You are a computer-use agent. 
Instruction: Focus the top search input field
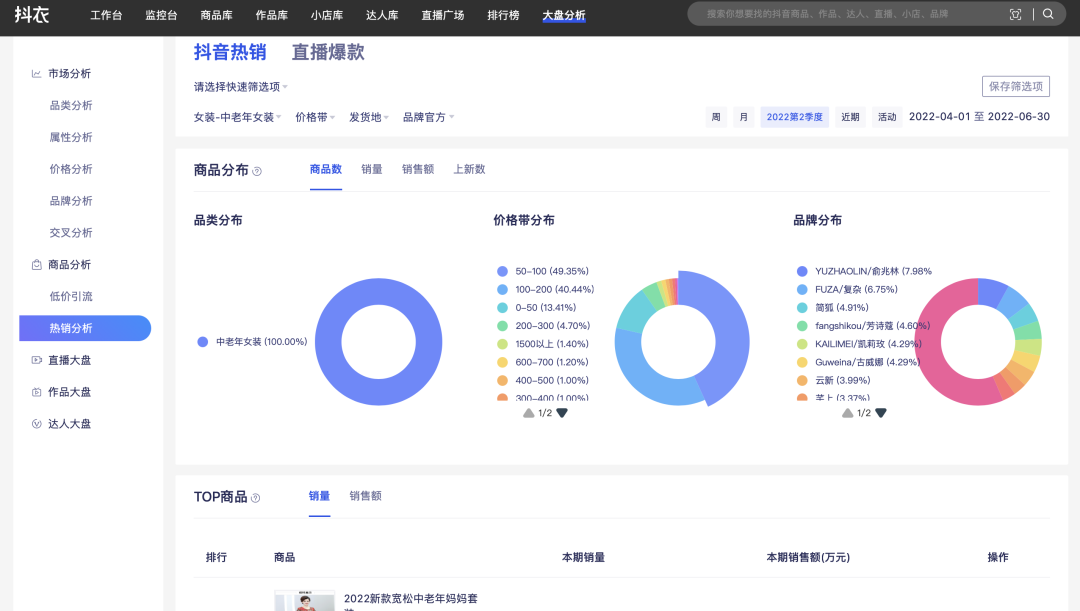[x=850, y=14]
